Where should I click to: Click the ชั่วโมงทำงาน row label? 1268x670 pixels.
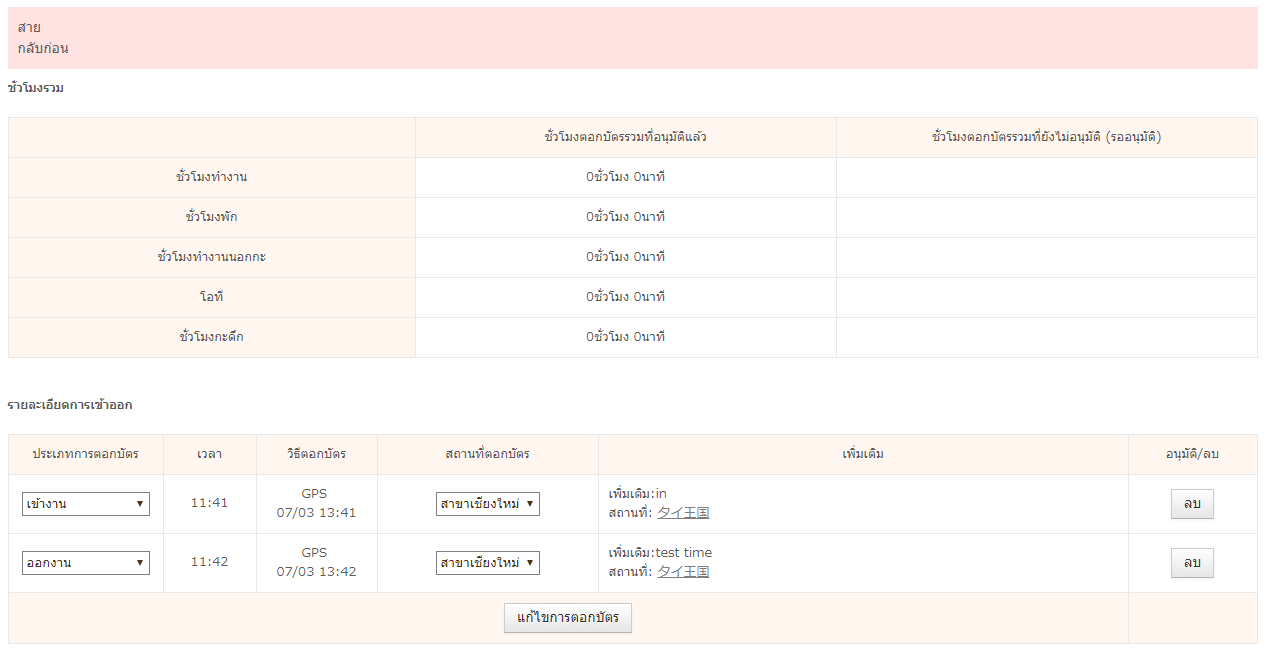(211, 177)
